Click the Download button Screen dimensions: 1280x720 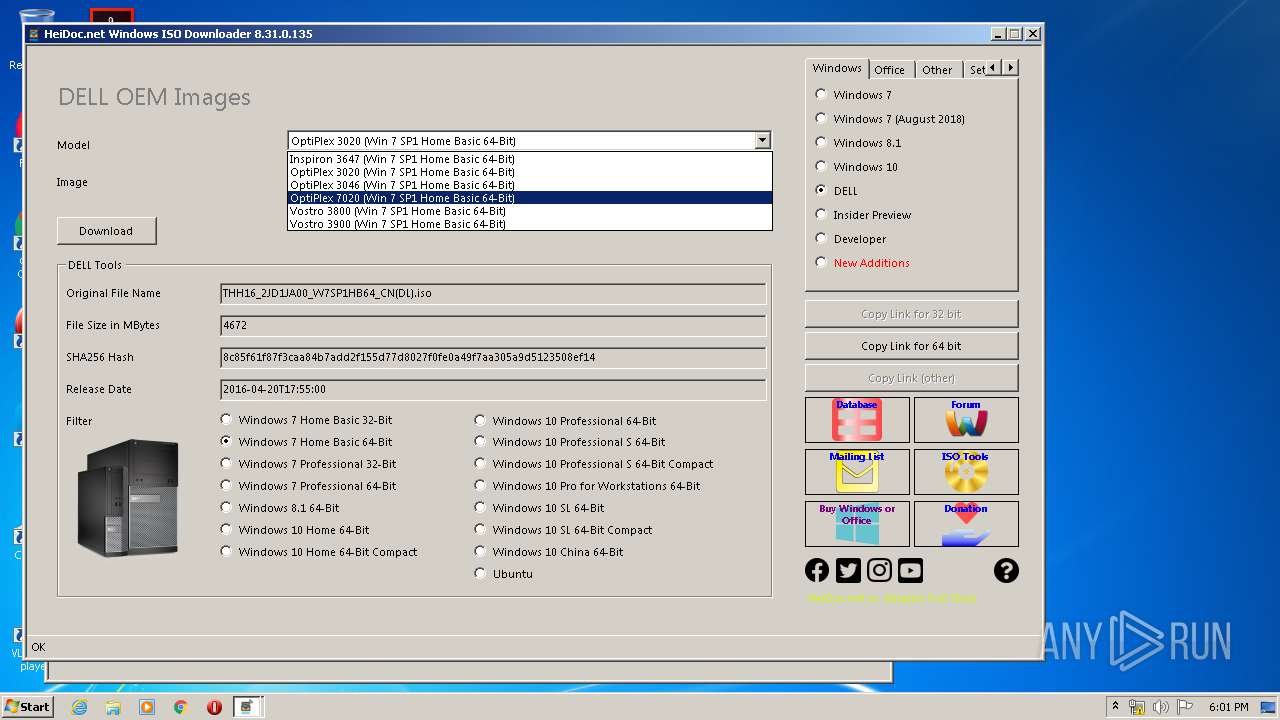coord(106,231)
